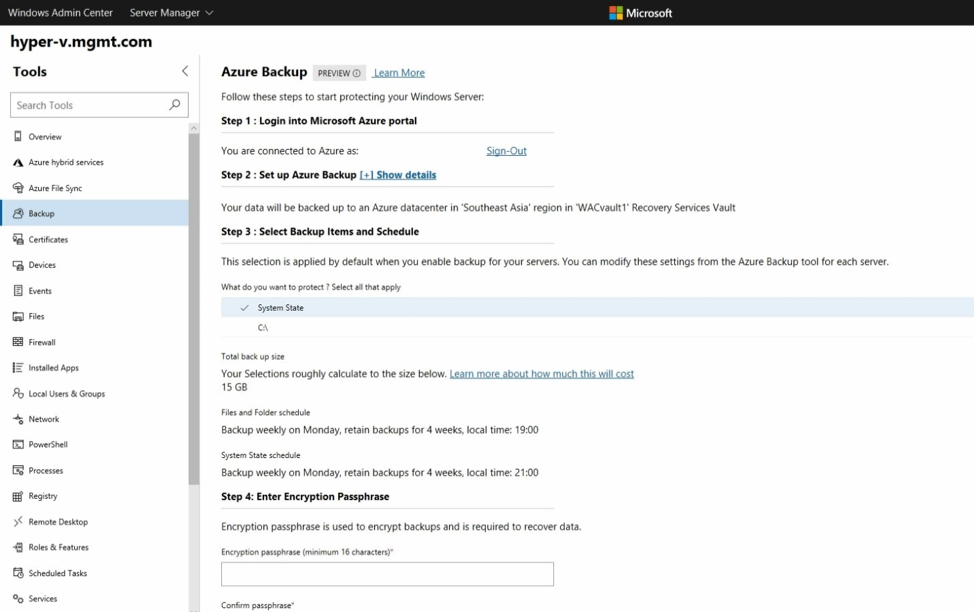974x612 pixels.
Task: Collapse the Tools panel with chevron
Action: pos(184,71)
